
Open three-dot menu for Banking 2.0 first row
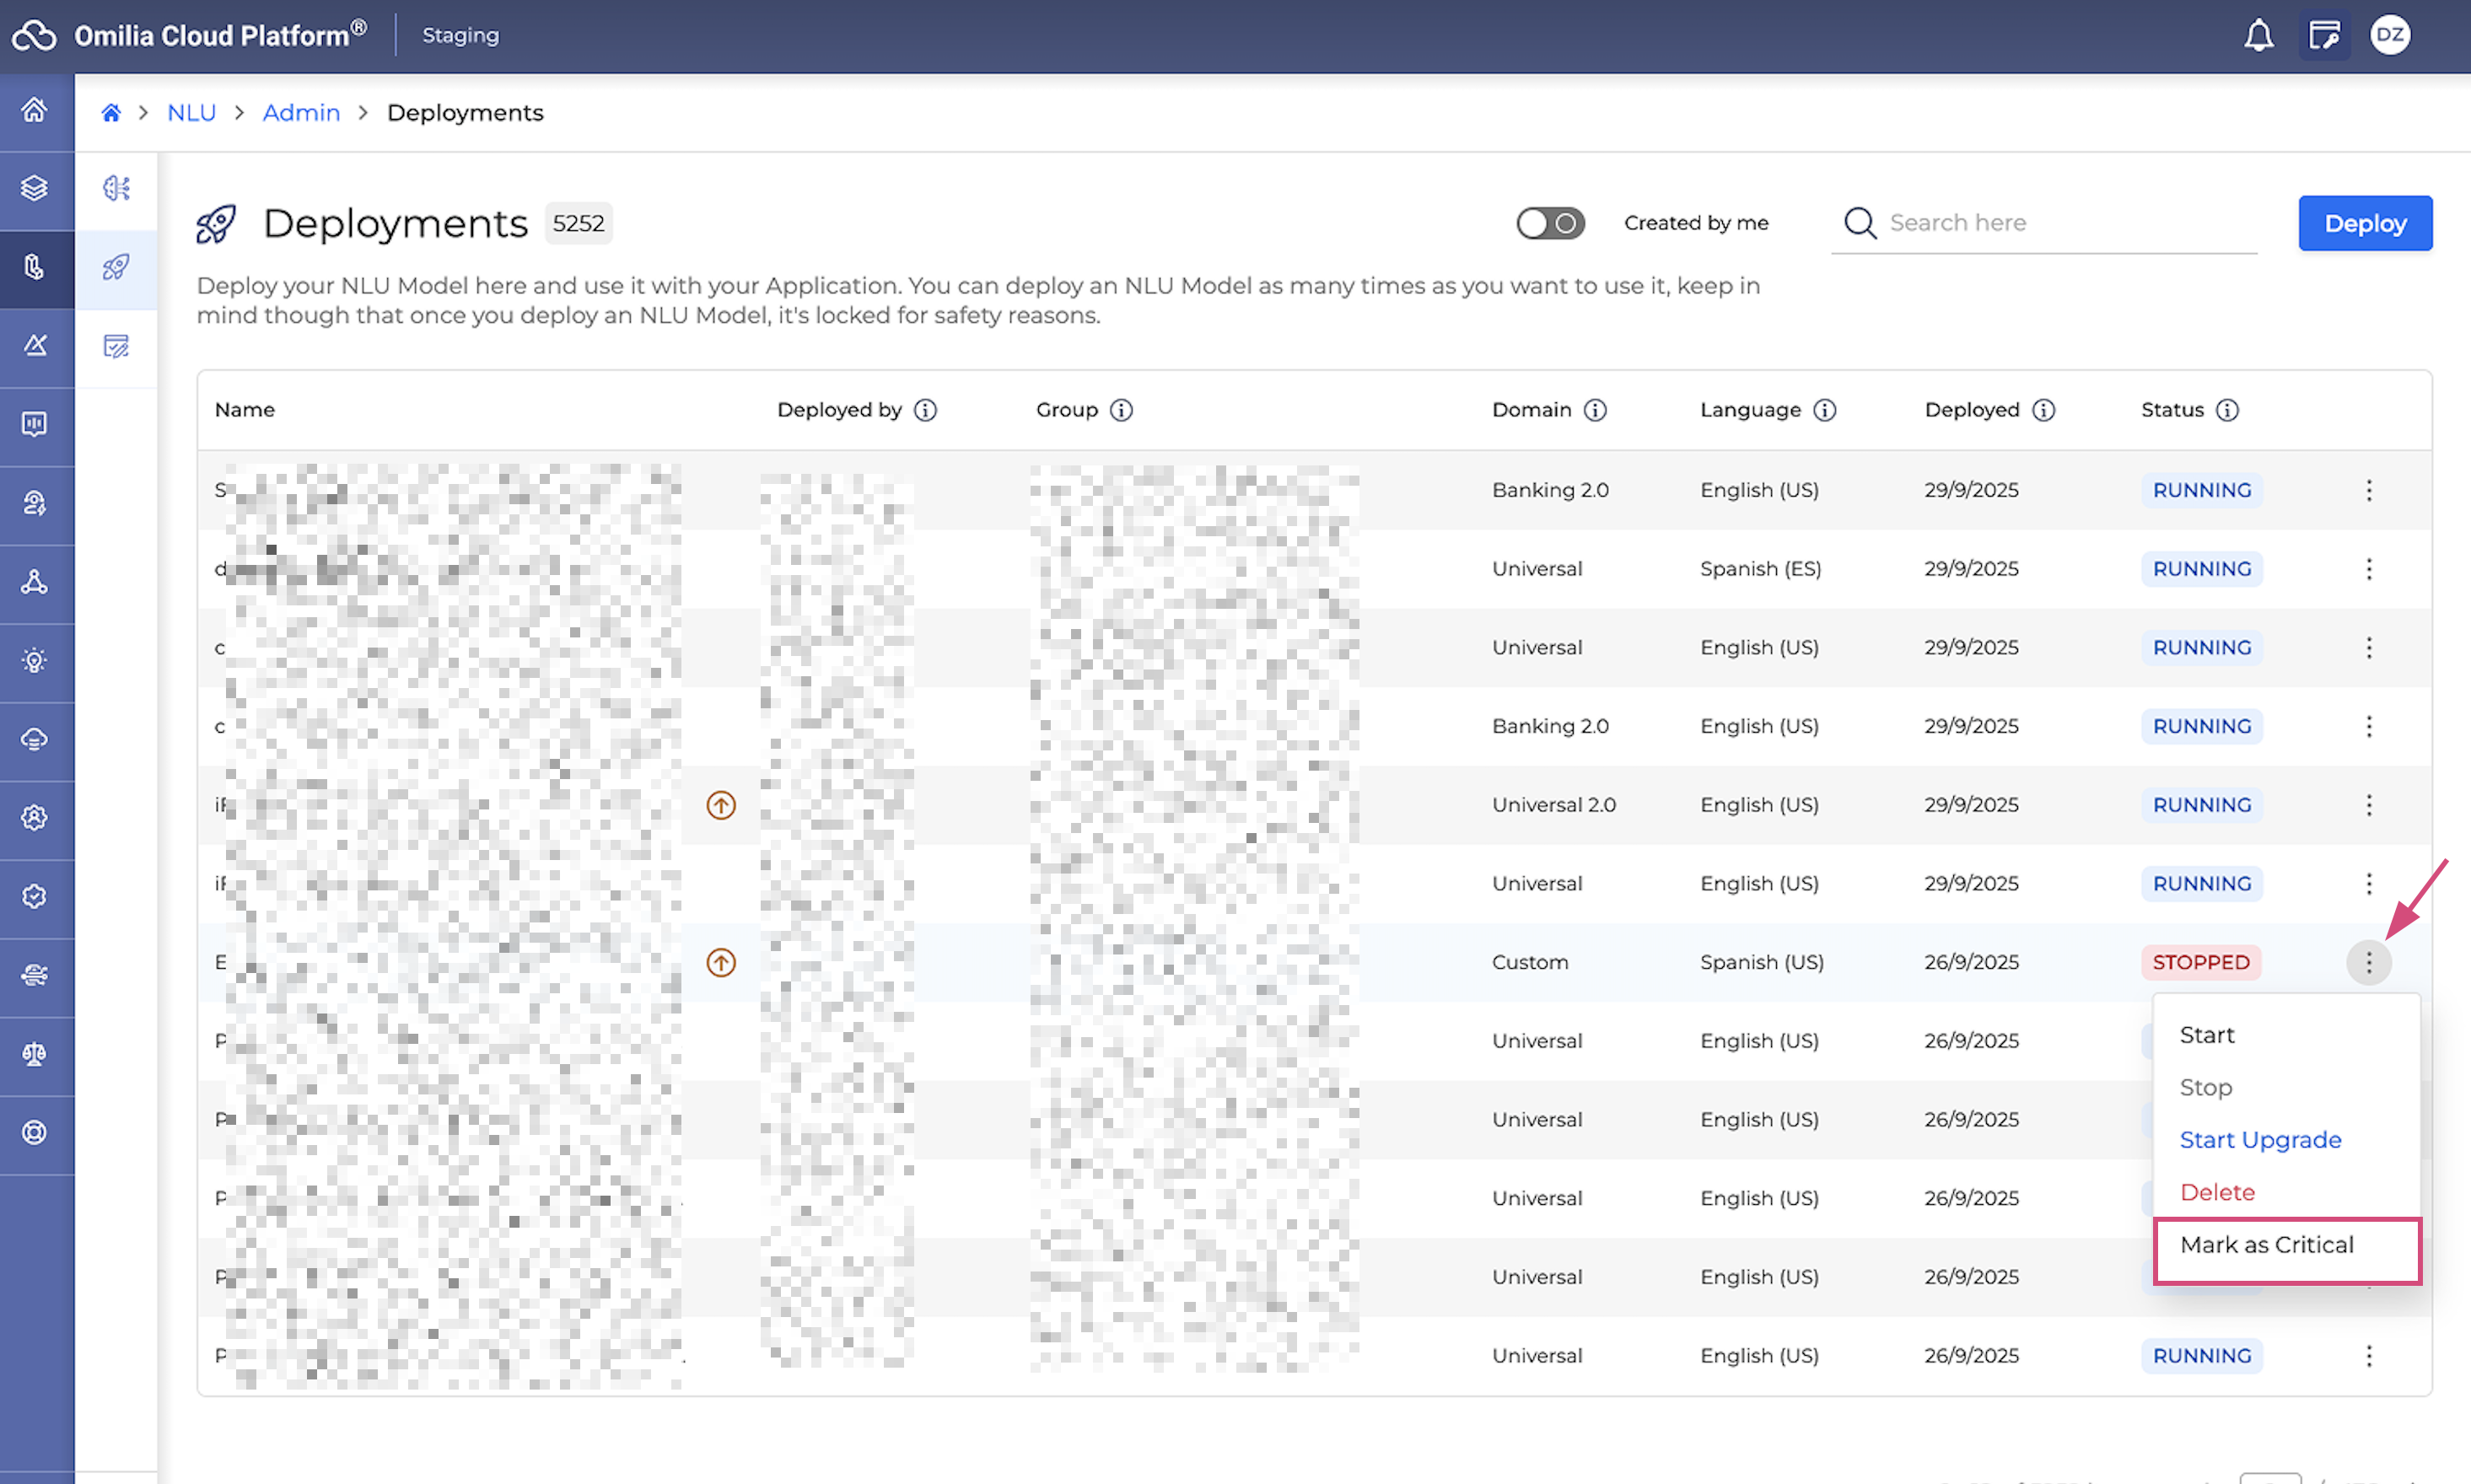tap(2368, 490)
